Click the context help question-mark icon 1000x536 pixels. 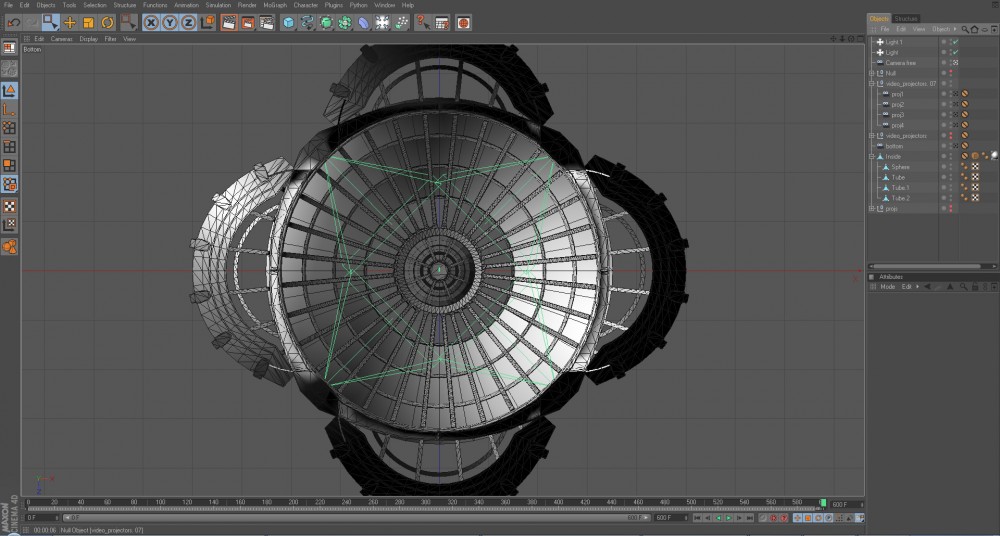pos(423,23)
